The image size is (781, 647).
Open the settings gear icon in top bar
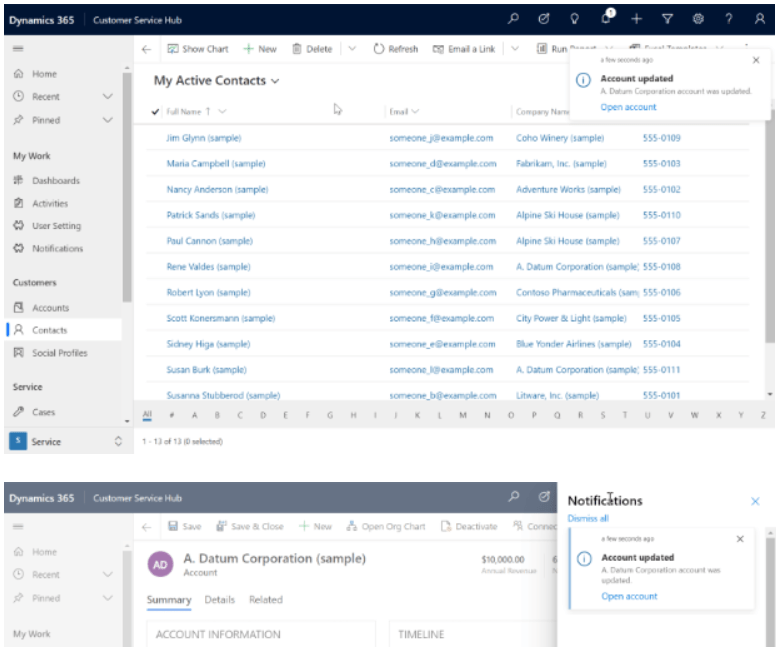(698, 19)
